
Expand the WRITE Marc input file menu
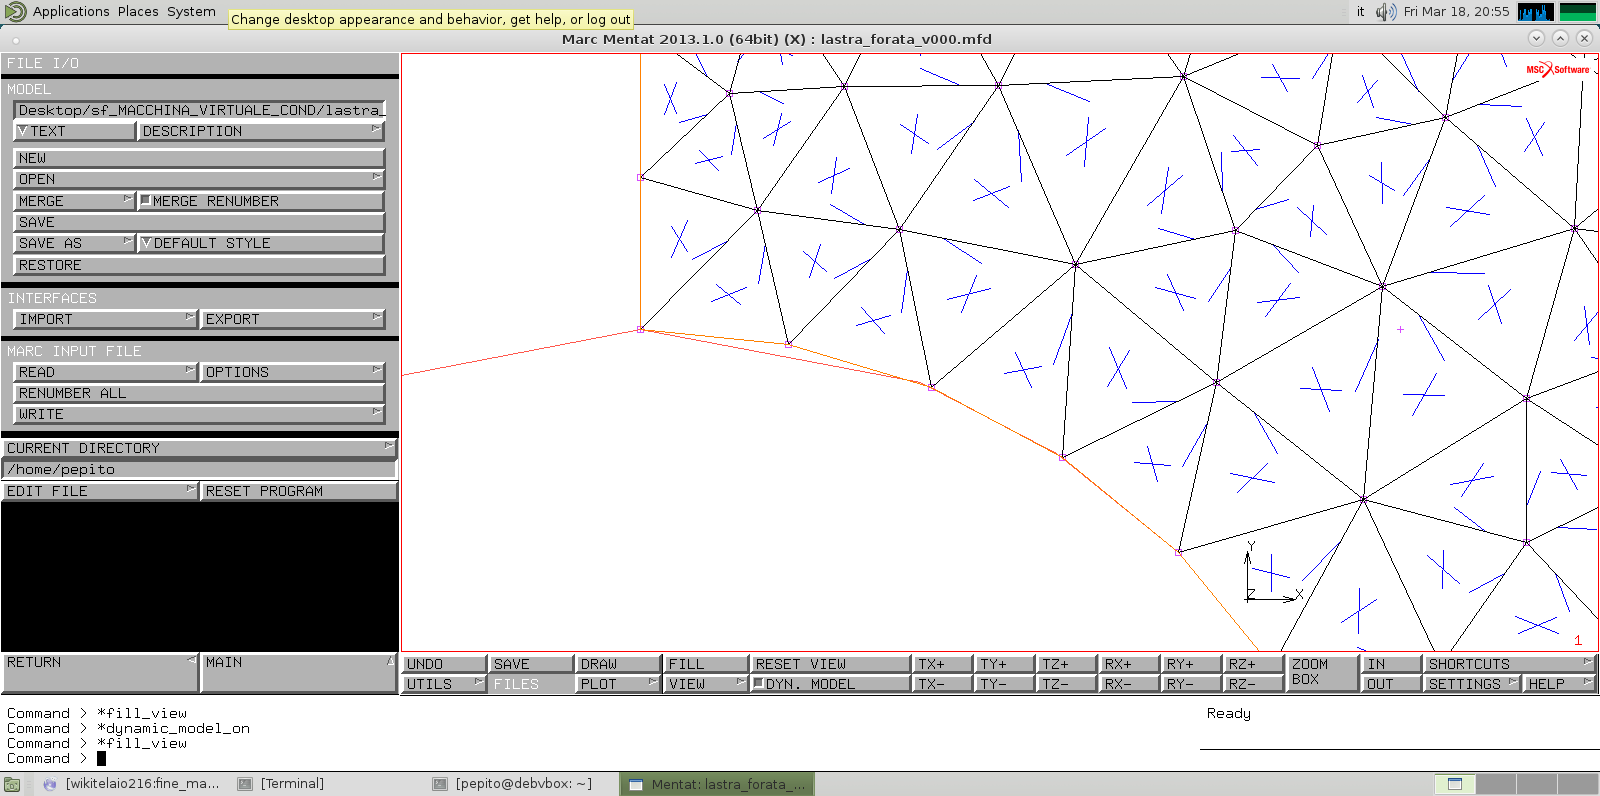tap(198, 414)
